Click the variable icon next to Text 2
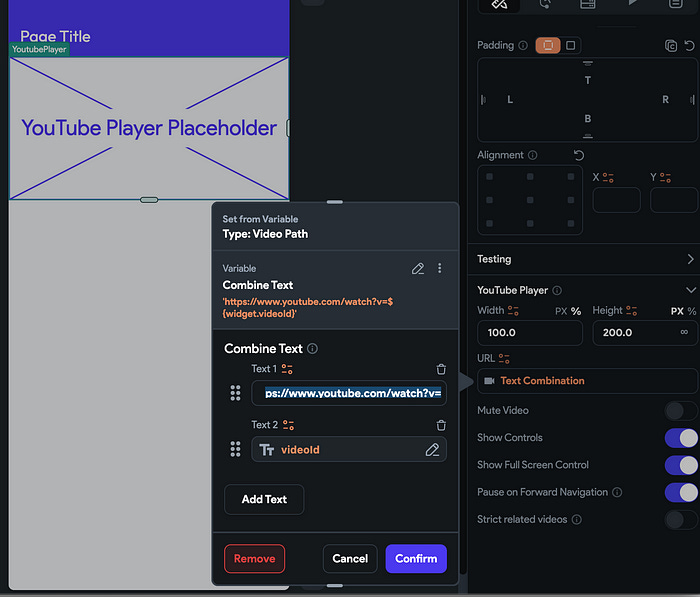The image size is (700, 597). (x=288, y=425)
